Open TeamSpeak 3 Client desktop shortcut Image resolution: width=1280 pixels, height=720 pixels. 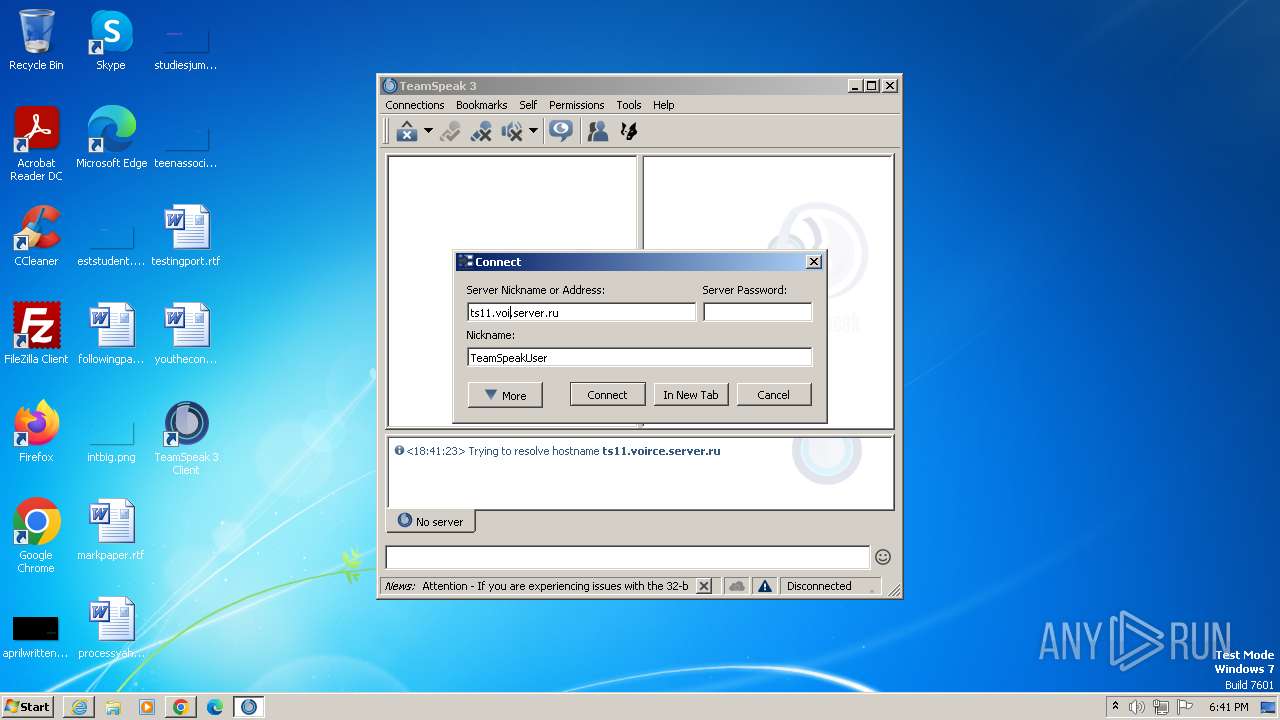186,438
